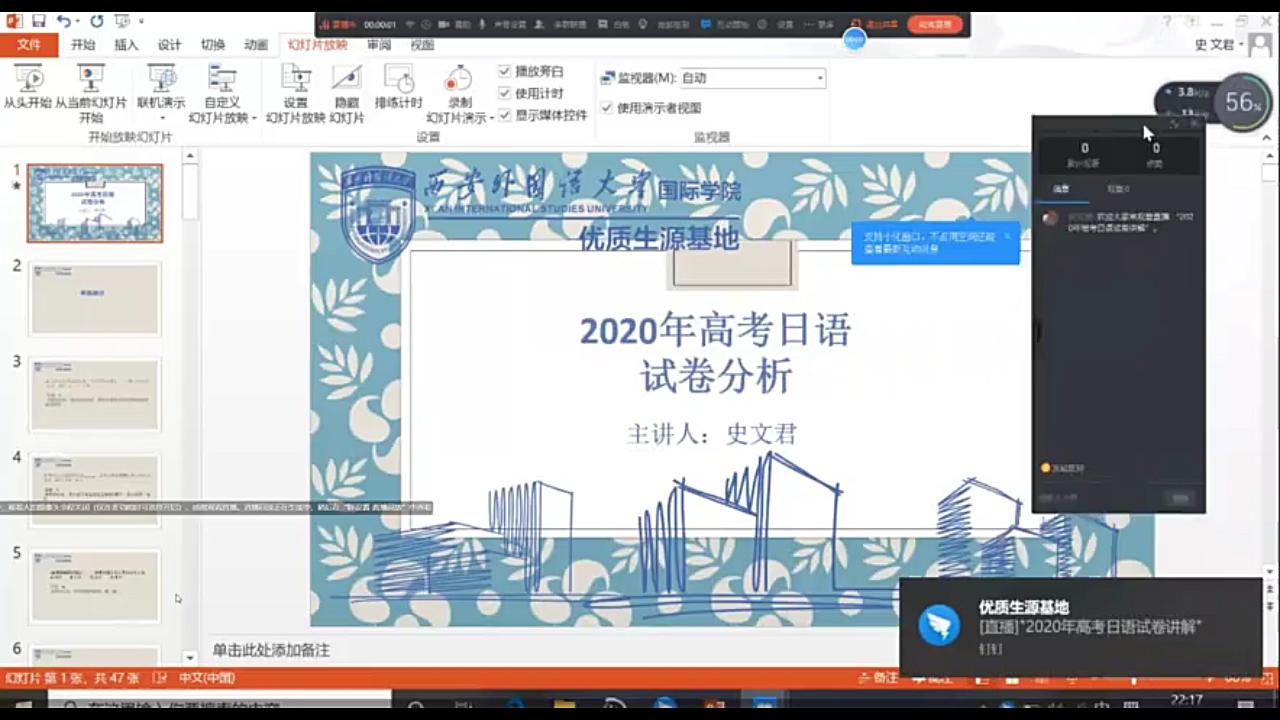
Task: Select slide 4 thumbnail
Action: pyautogui.click(x=95, y=491)
